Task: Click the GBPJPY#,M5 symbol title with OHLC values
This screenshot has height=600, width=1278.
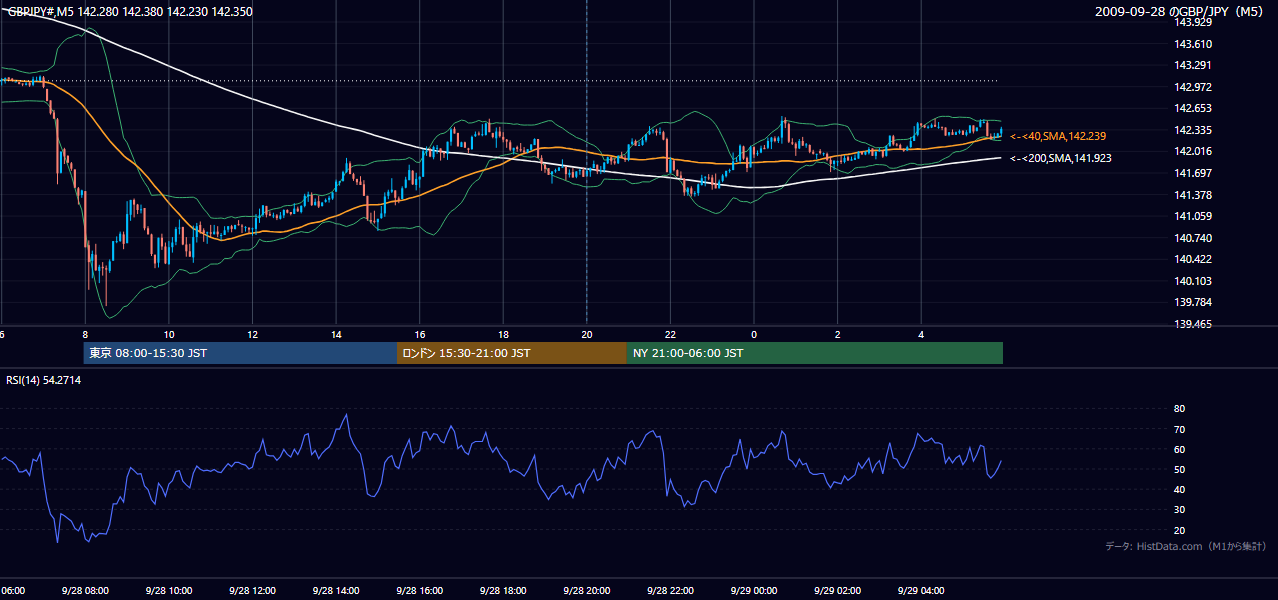Action: coord(130,12)
